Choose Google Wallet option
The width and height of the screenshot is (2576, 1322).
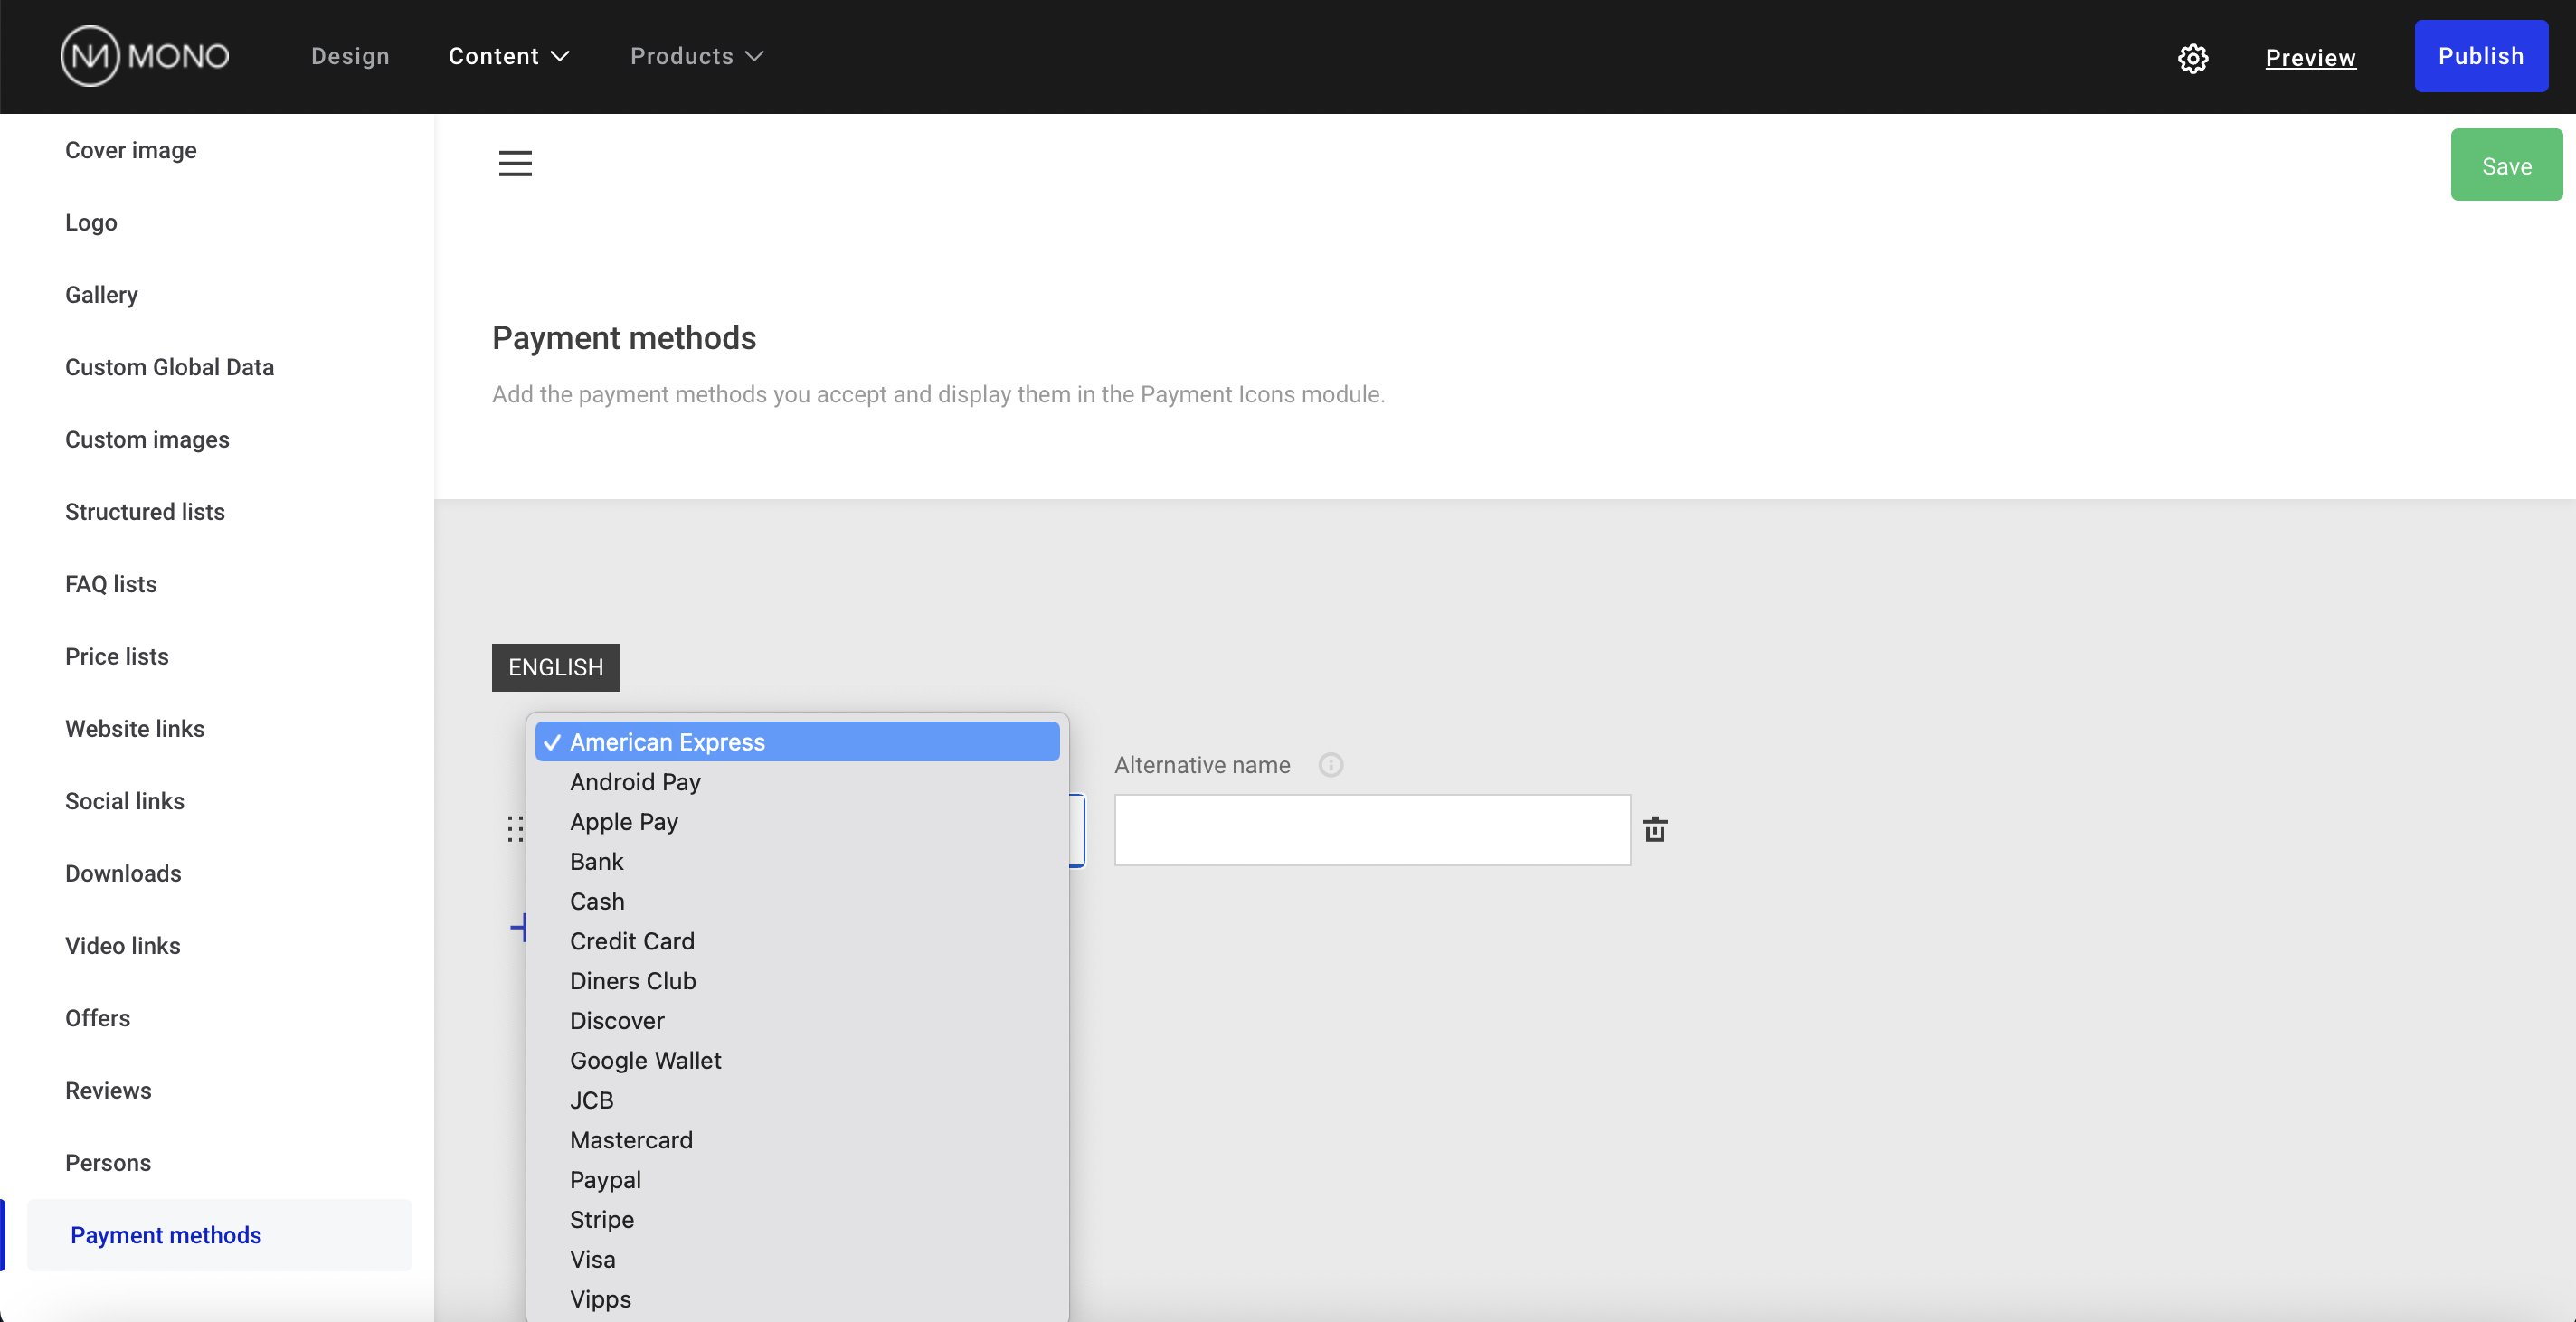pos(797,1060)
